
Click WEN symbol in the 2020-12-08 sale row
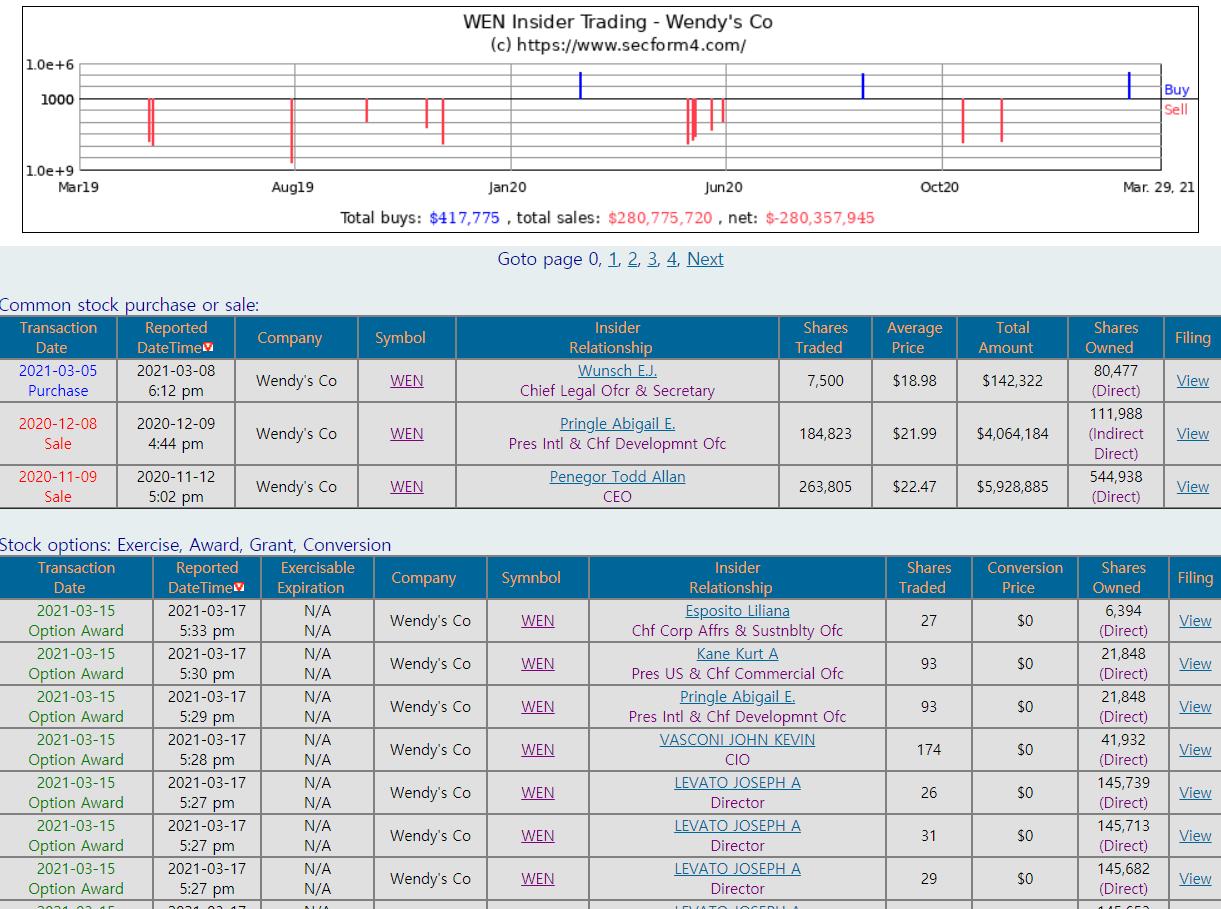(x=406, y=434)
